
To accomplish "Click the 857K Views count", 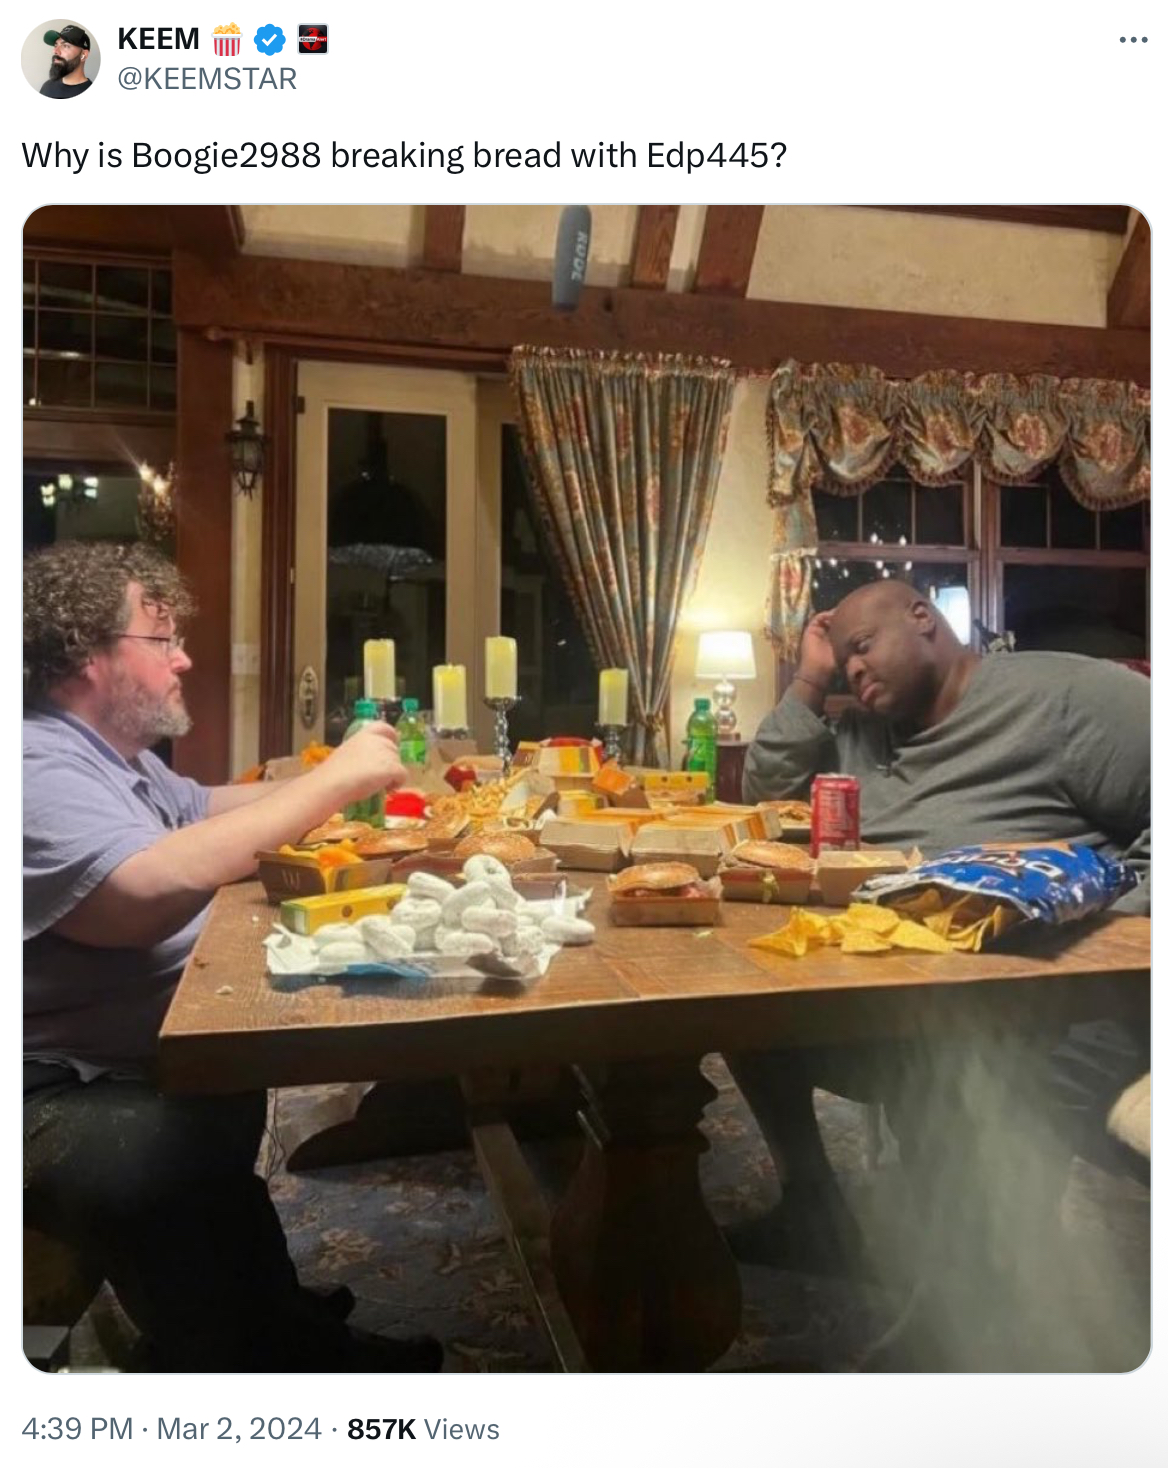I will (423, 1429).
